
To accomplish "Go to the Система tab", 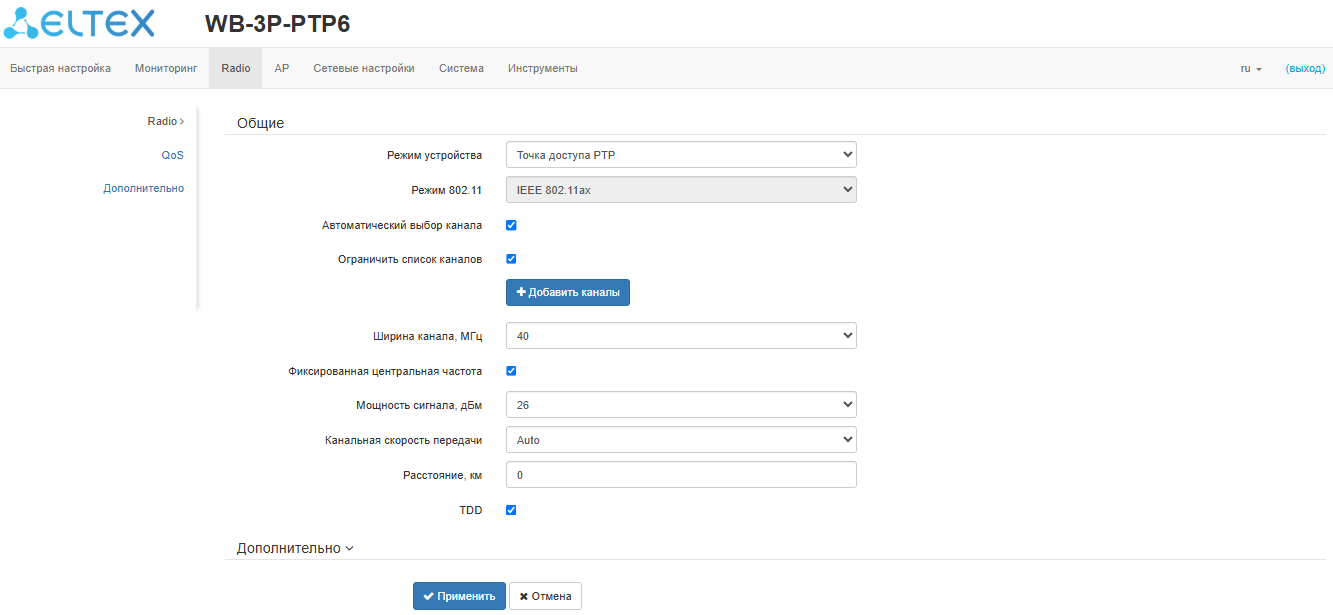I will click(x=461, y=69).
